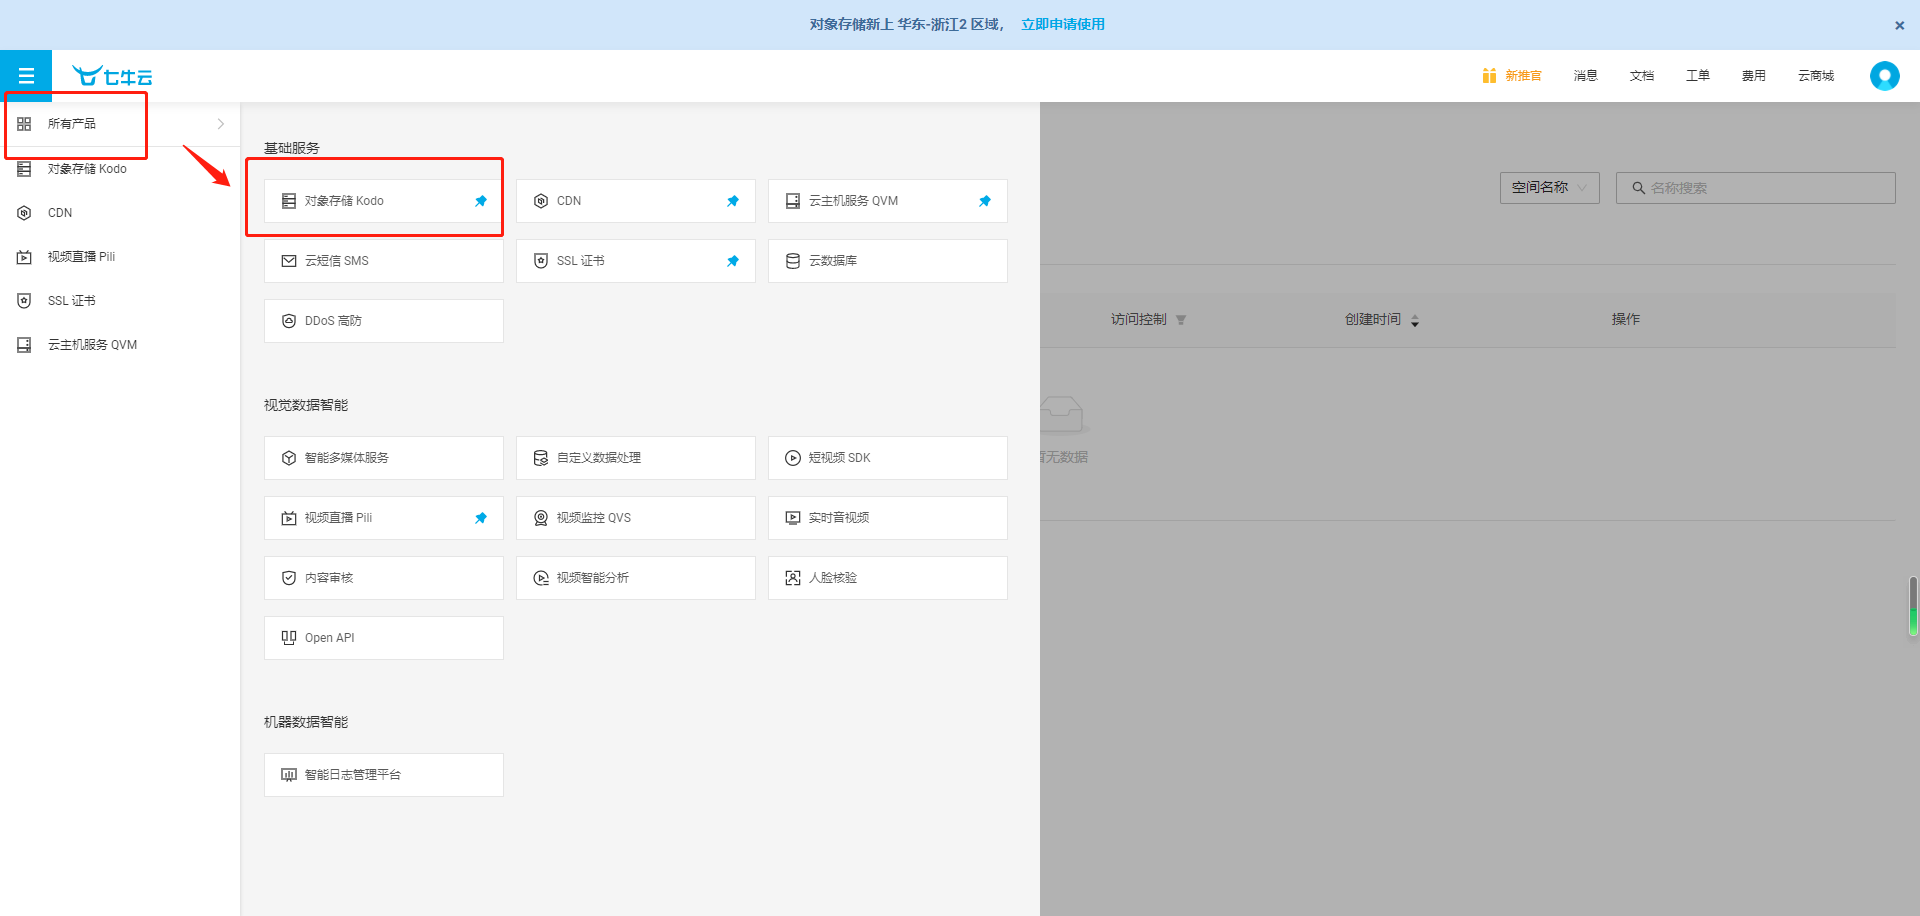Click the 智能多媒体服务 cube icon
Screen dimensions: 1920x916
click(x=289, y=458)
